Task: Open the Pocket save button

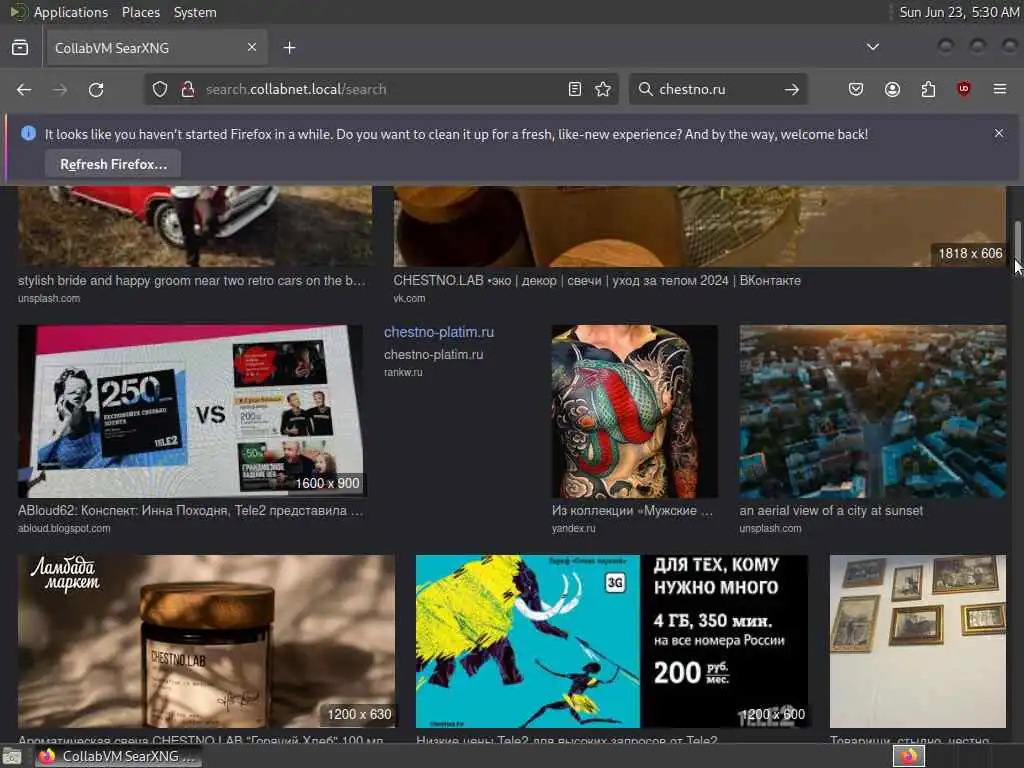Action: click(856, 89)
